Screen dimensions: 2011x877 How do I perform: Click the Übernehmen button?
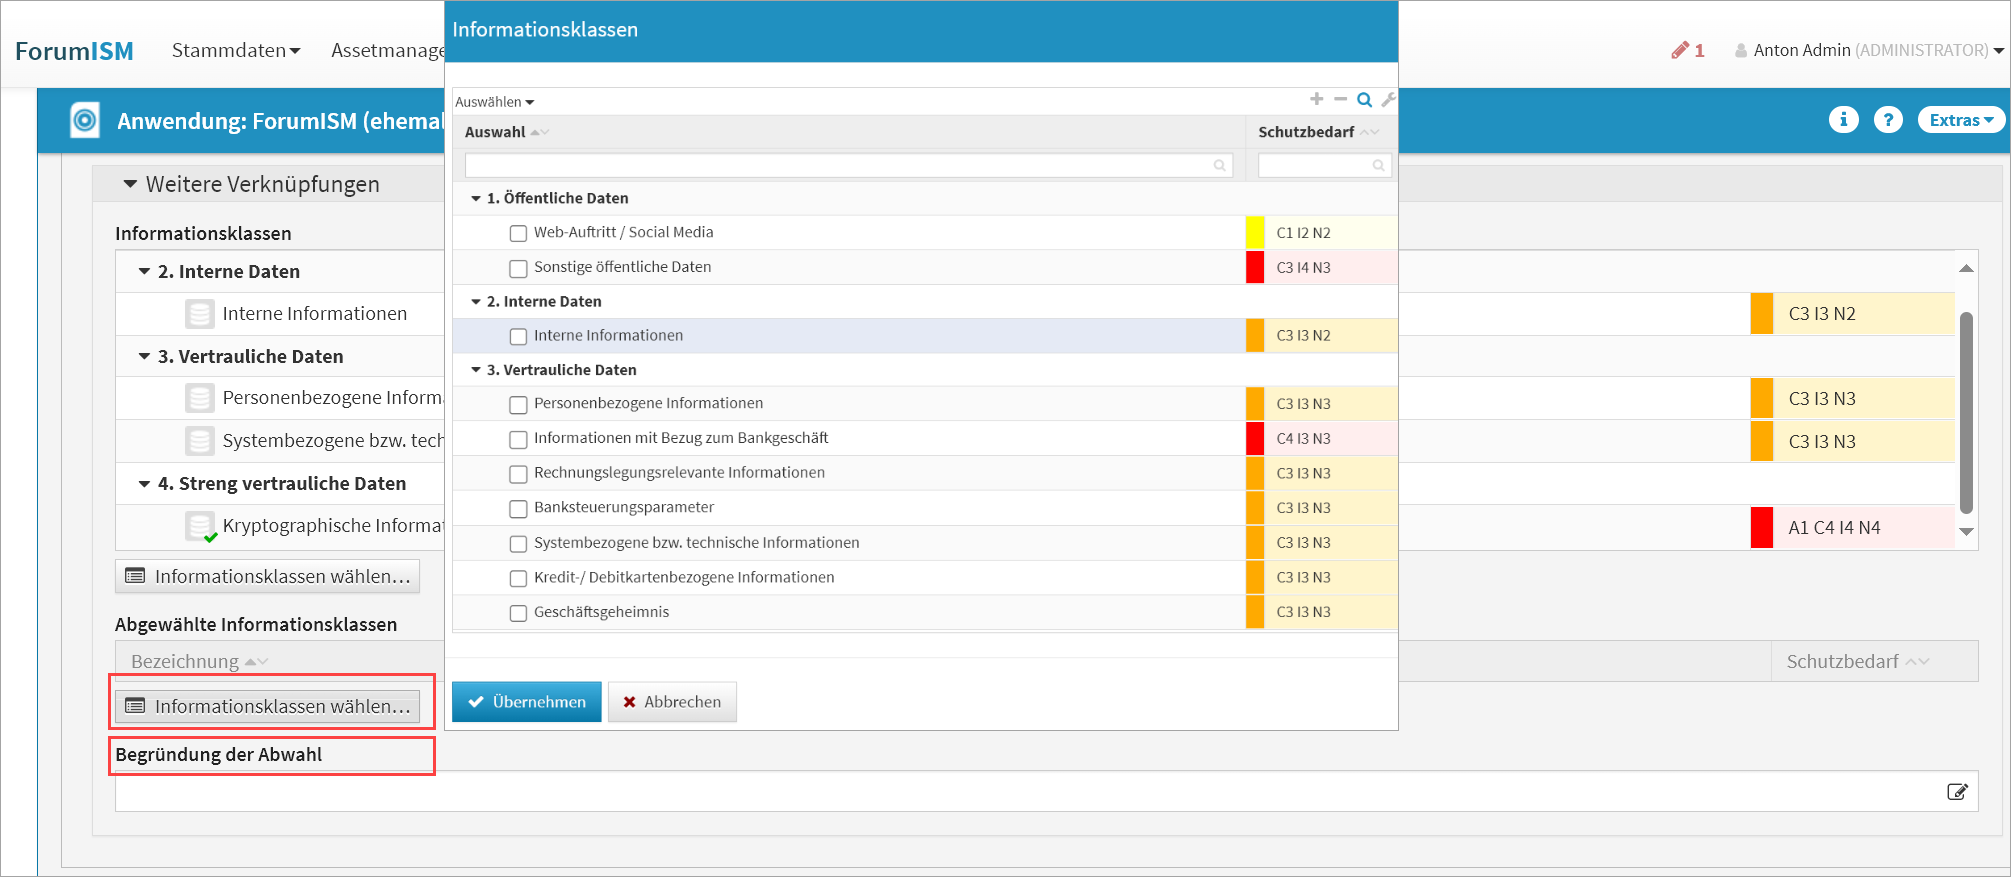pos(526,702)
